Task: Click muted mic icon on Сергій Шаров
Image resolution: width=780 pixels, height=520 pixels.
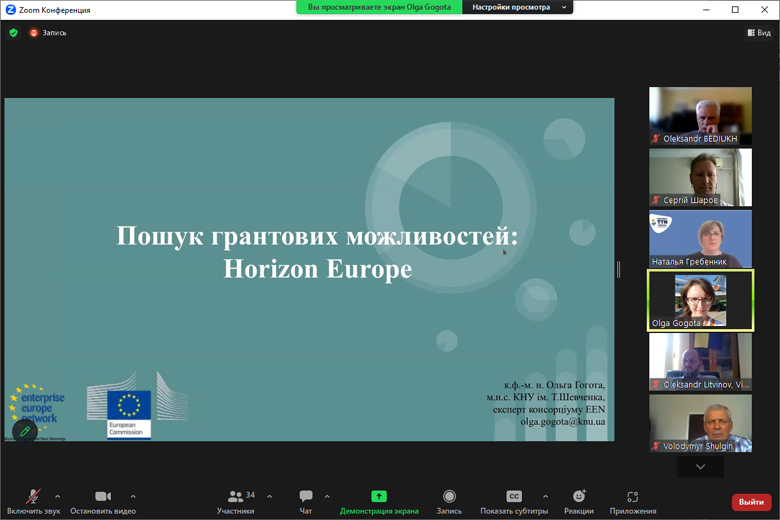Action: point(656,200)
